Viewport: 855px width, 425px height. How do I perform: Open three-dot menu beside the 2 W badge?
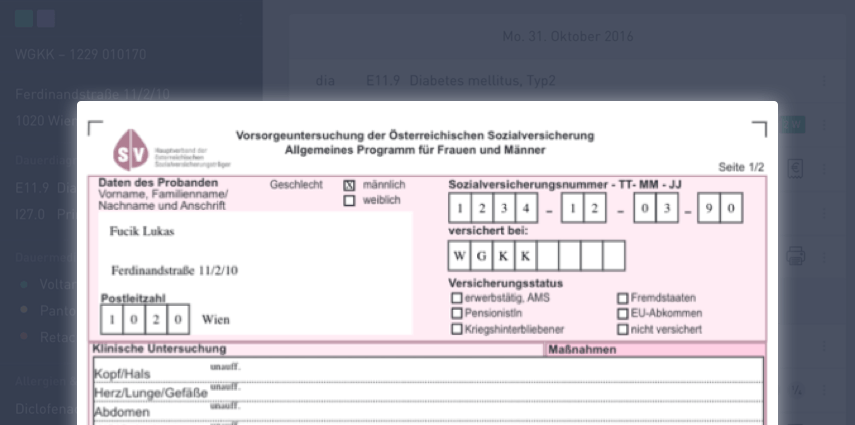tap(824, 125)
